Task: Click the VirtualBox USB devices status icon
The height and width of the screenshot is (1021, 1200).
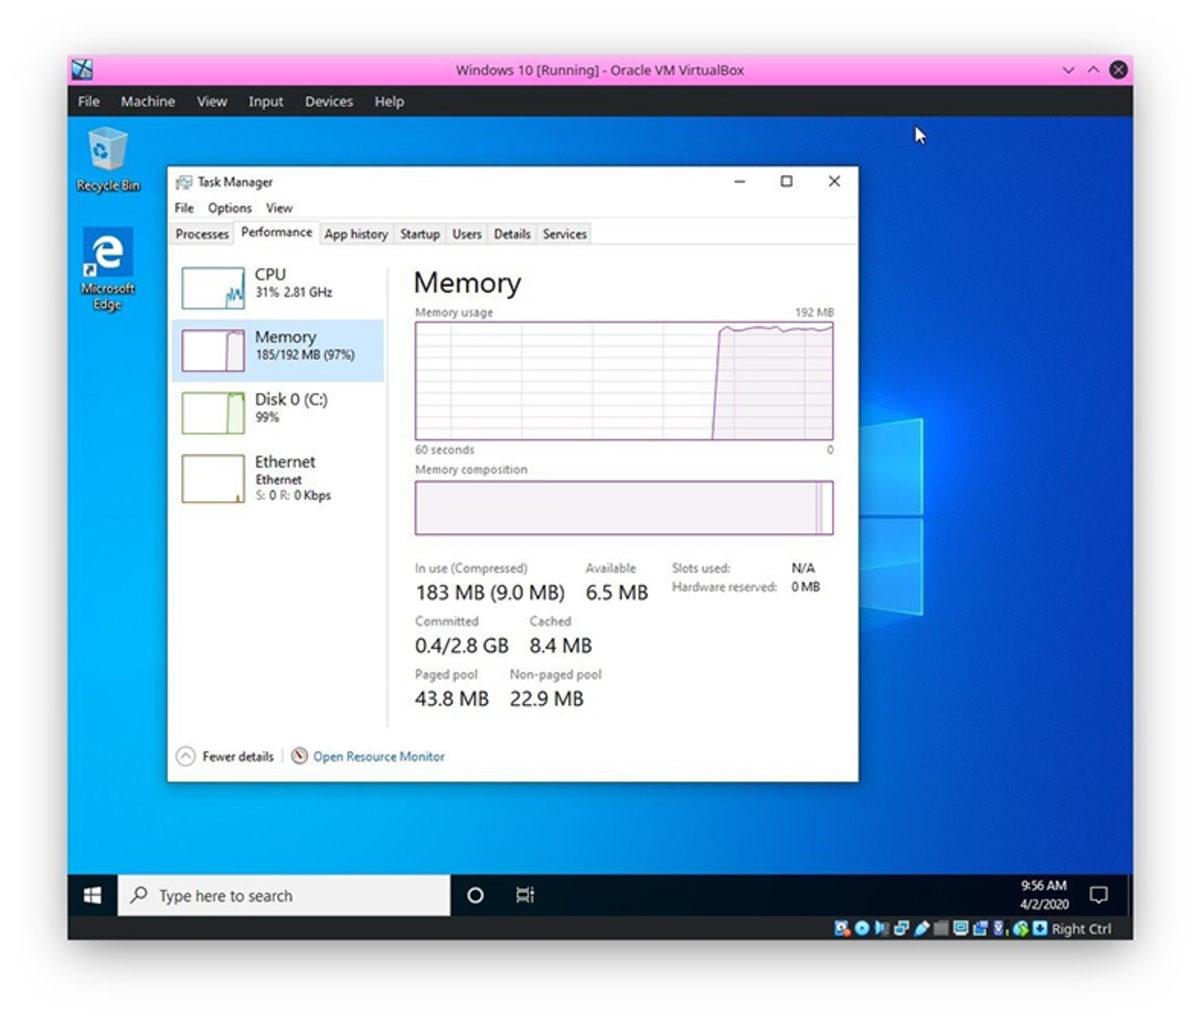Action: click(x=922, y=929)
